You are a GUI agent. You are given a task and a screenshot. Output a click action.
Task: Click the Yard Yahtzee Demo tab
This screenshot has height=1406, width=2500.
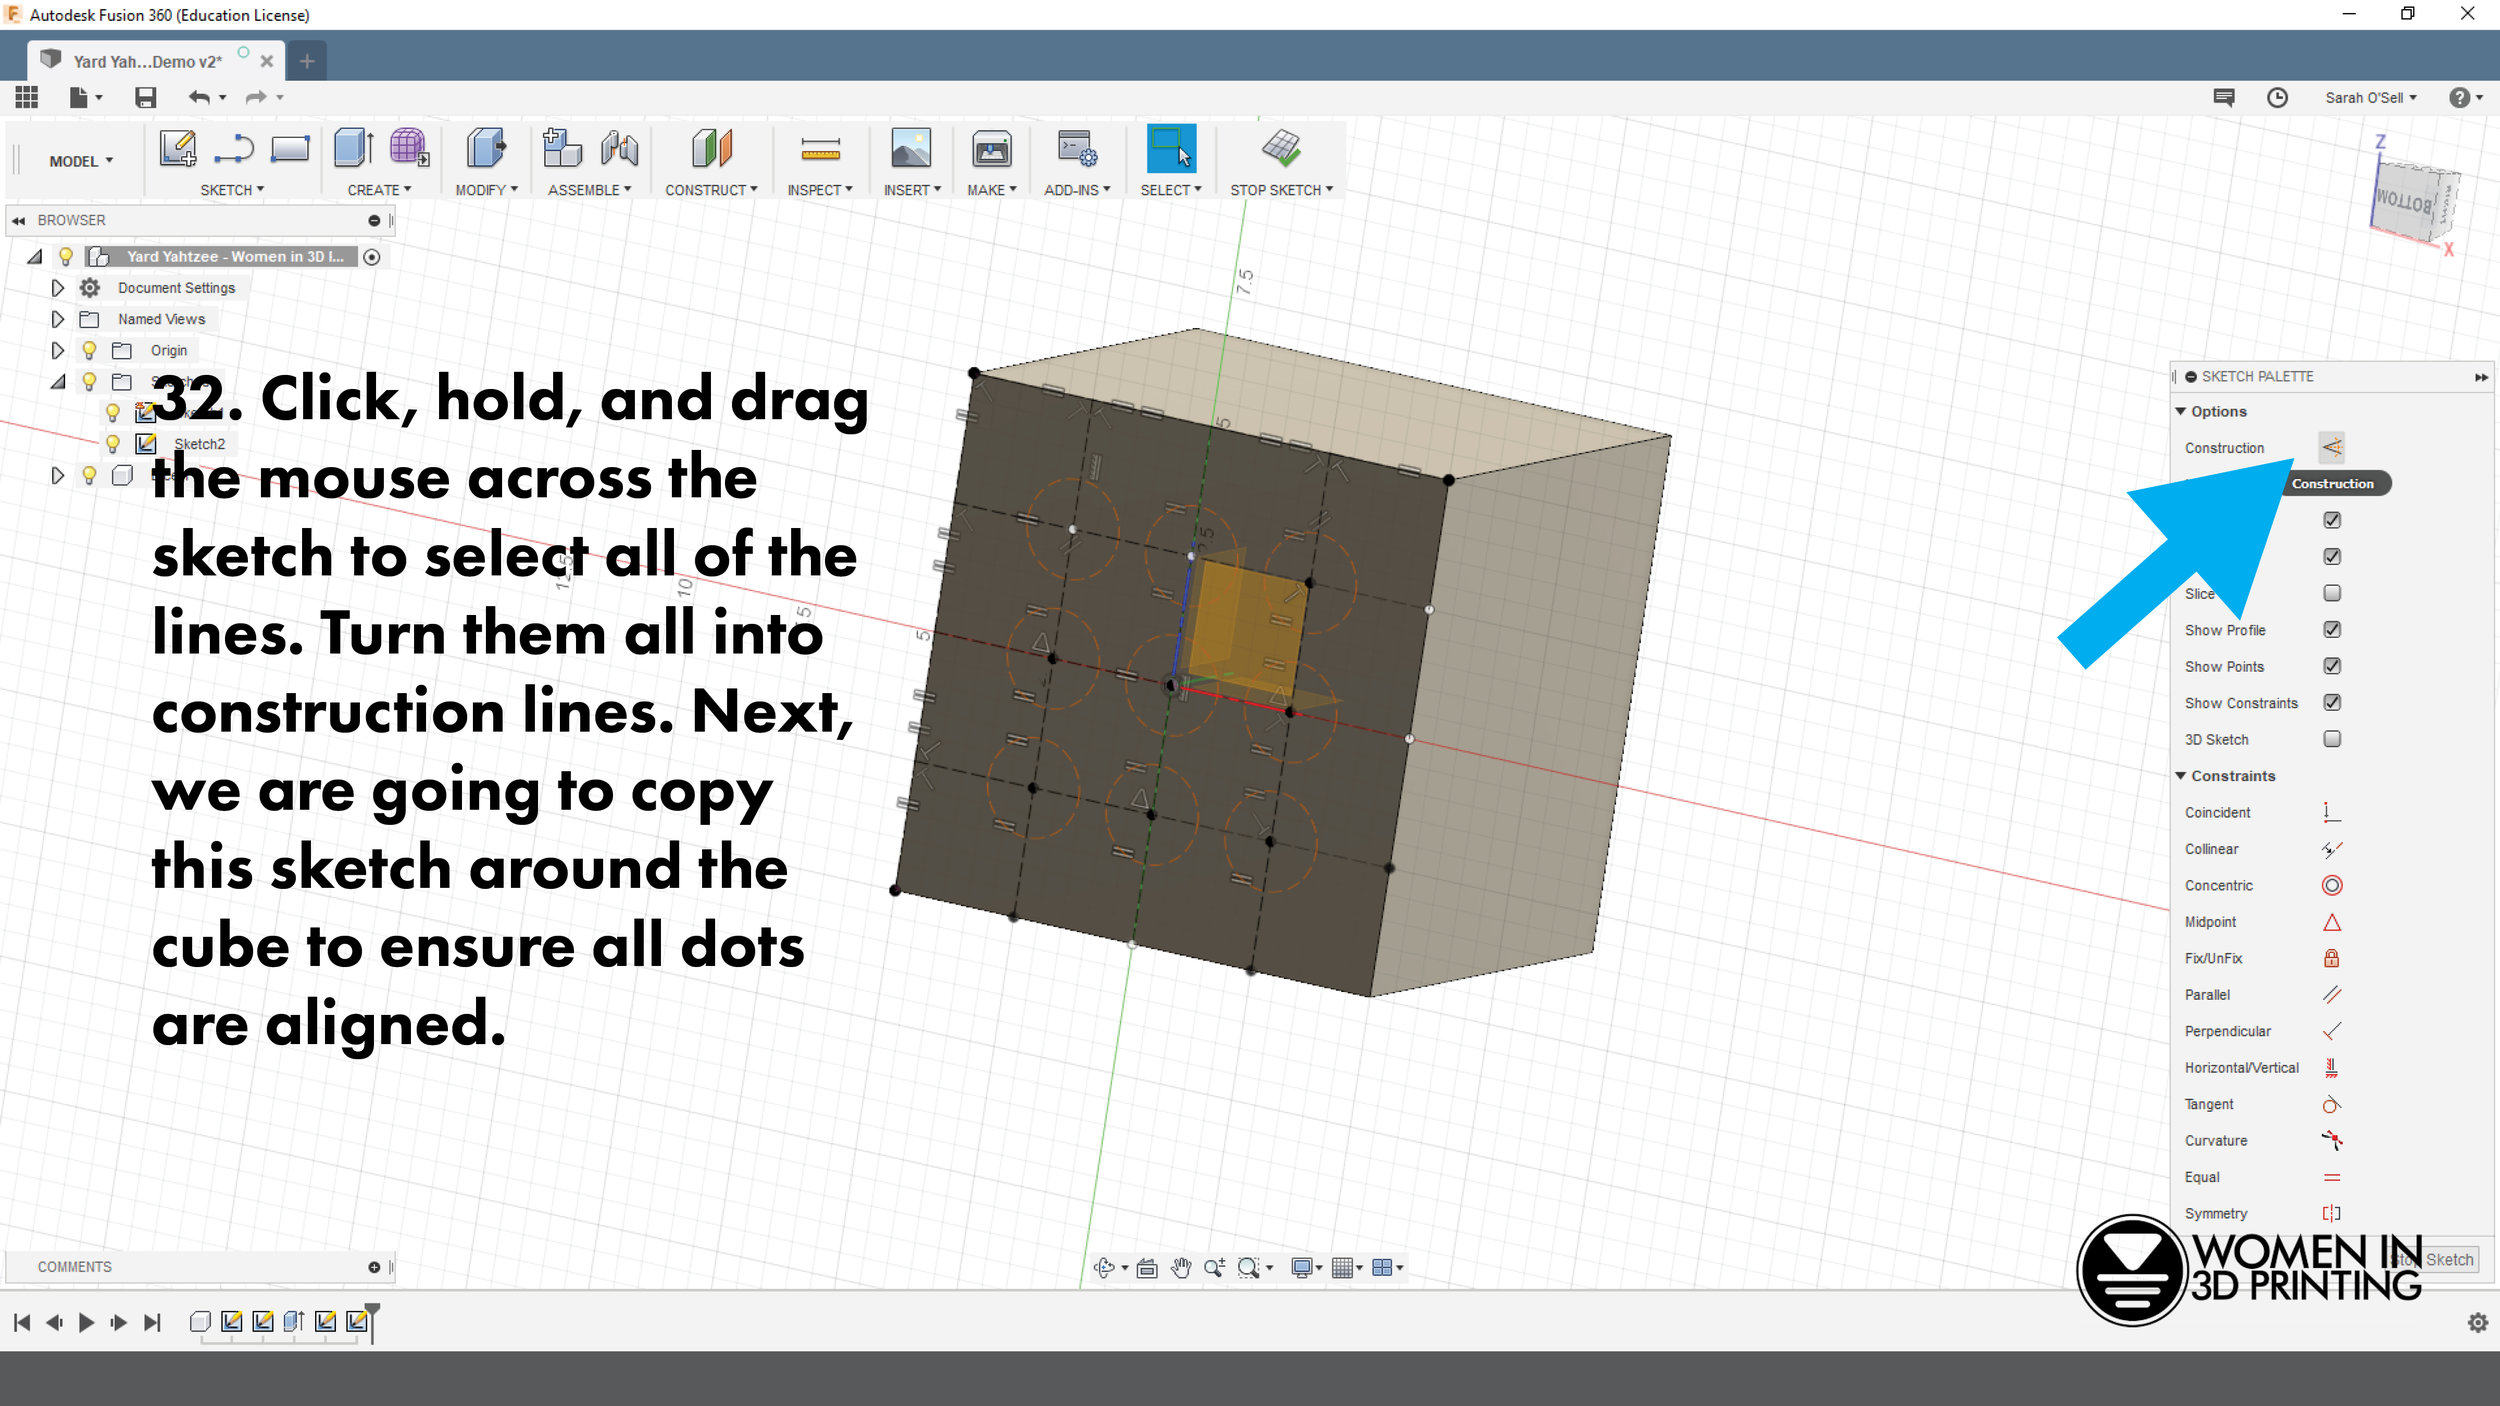(x=146, y=62)
